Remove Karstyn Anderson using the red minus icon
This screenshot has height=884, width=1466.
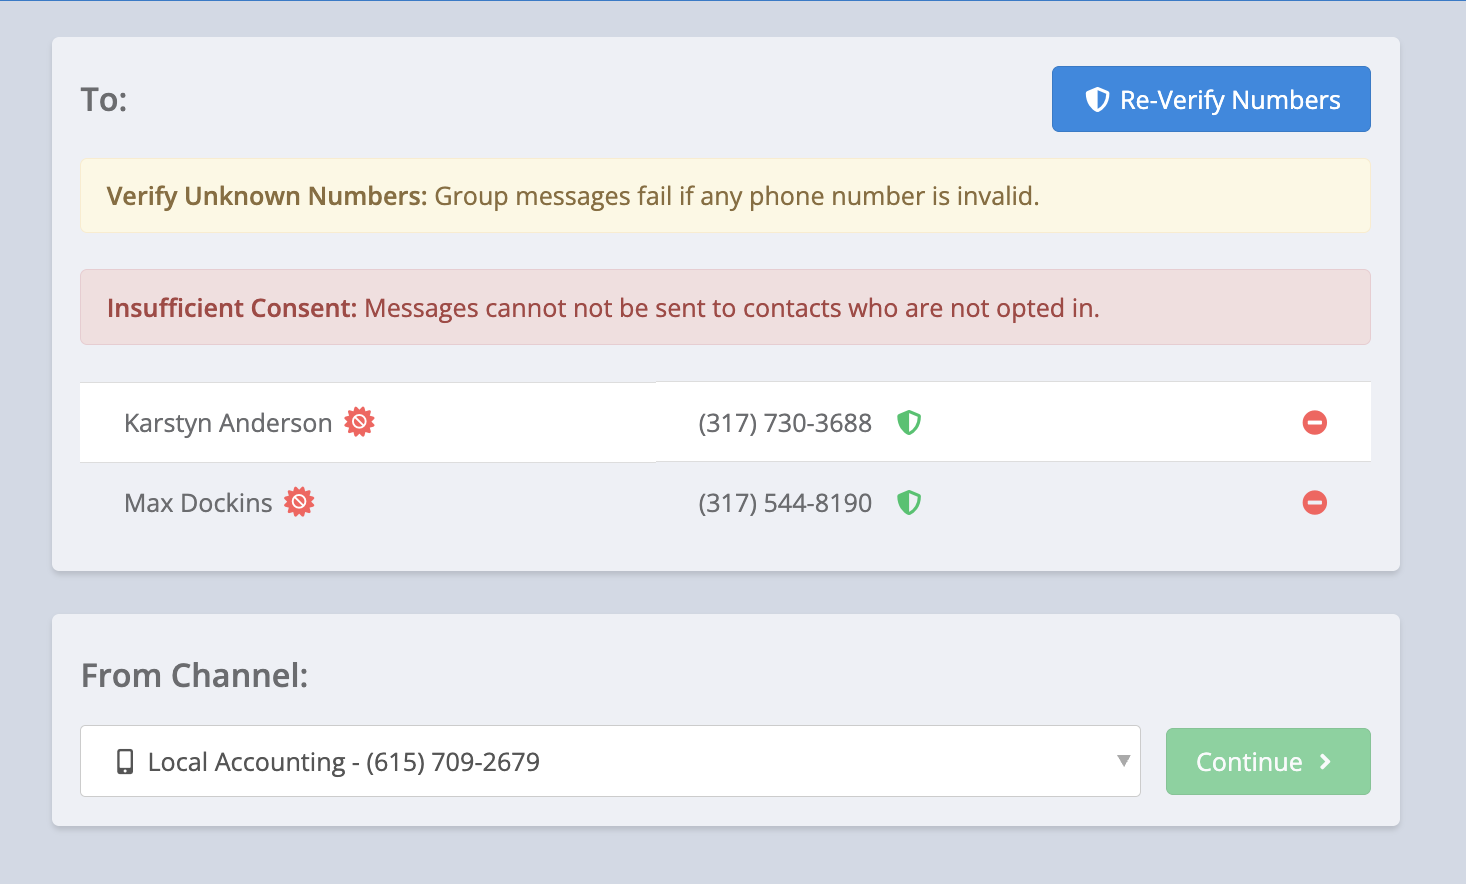1314,423
